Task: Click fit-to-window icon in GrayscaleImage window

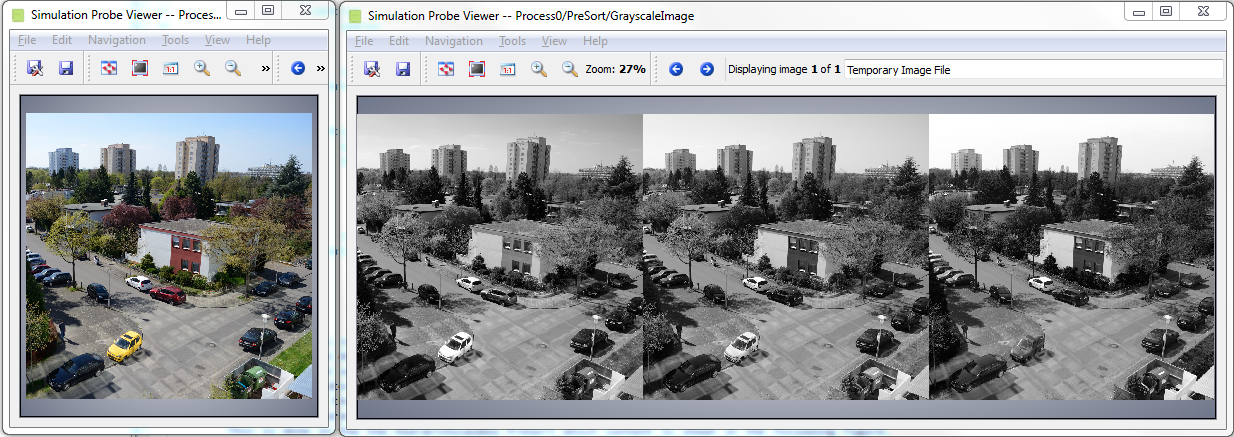Action: click(477, 69)
